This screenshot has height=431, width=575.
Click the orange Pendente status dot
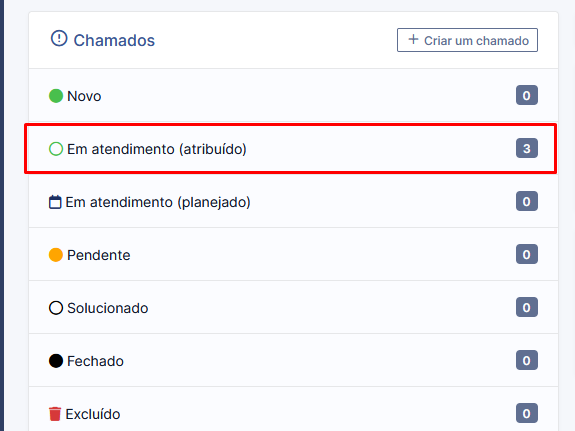click(x=56, y=255)
